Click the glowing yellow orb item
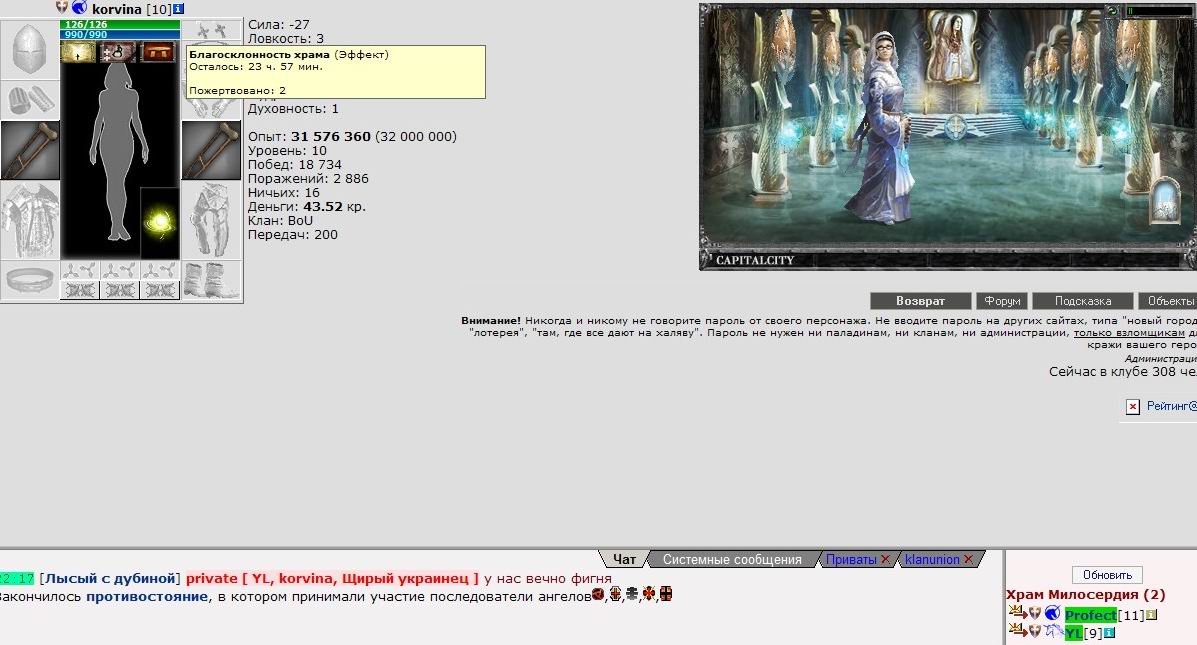This screenshot has width=1197, height=645. (160, 224)
